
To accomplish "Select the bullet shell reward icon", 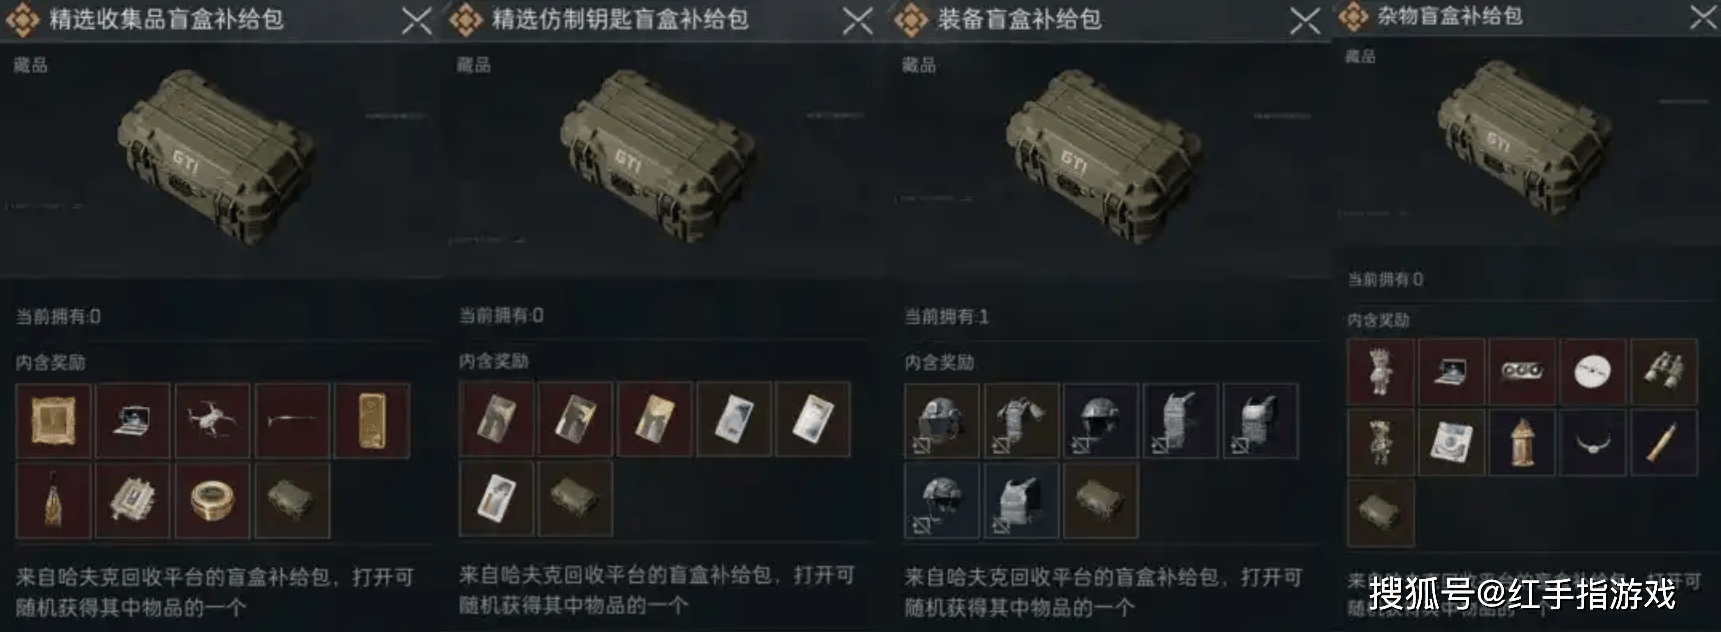I will coord(1664,442).
